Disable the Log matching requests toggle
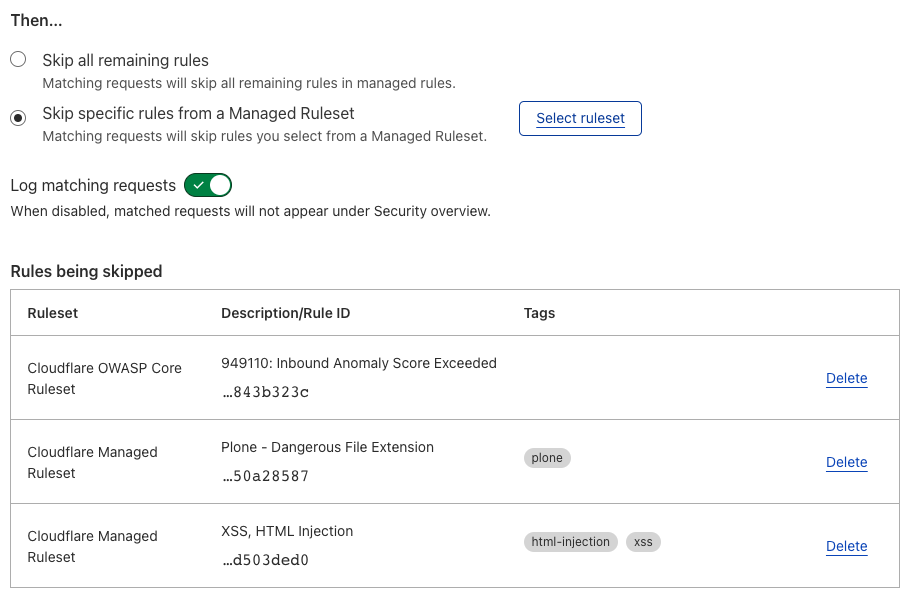Viewport: 911px width, 614px height. [208, 185]
